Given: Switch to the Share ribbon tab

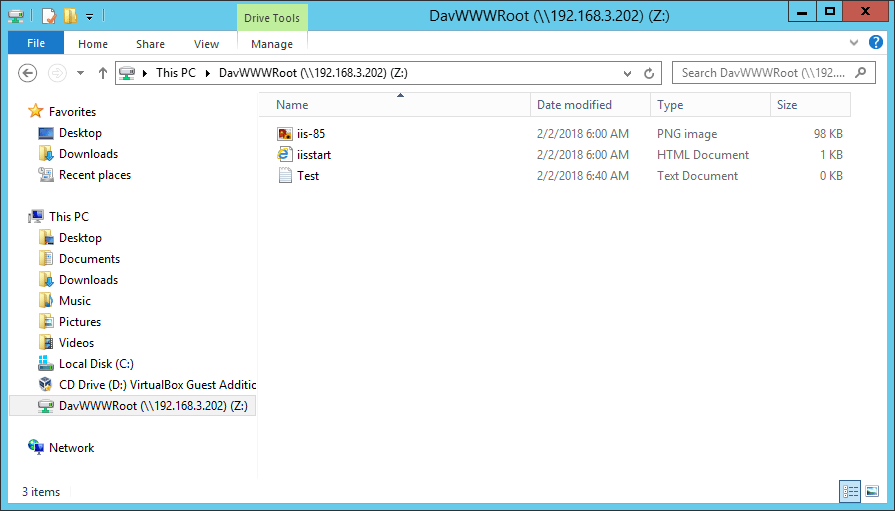Looking at the screenshot, I should point(150,44).
